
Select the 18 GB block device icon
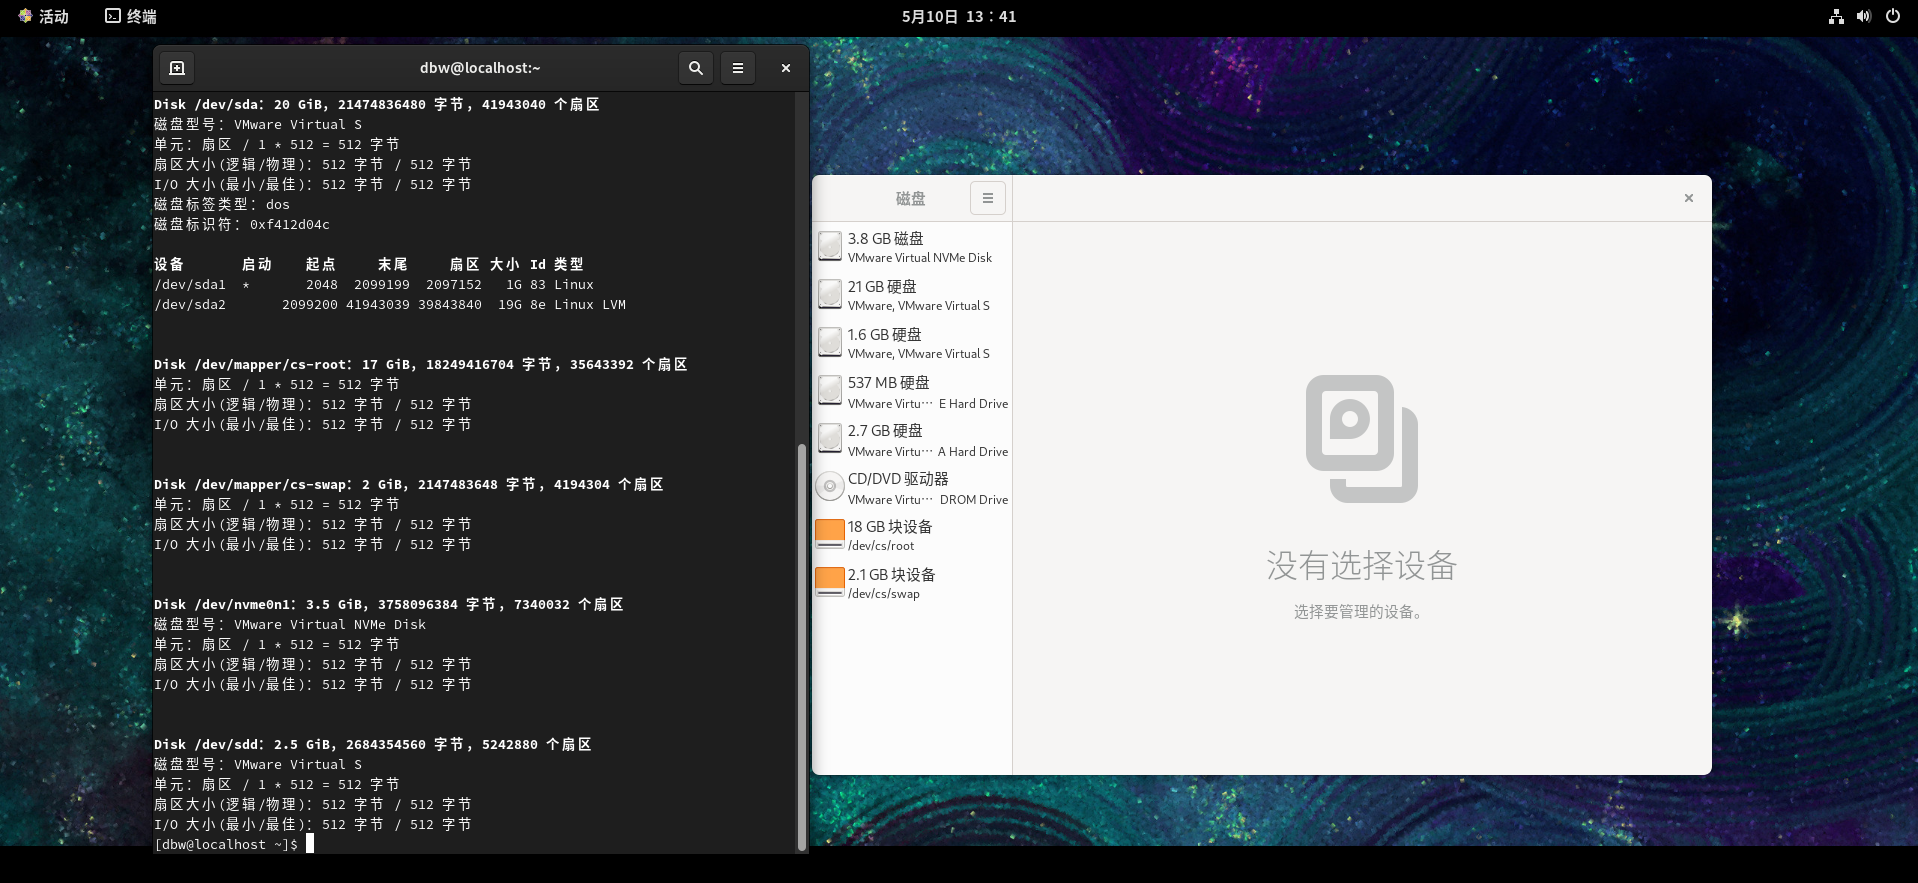coord(830,534)
